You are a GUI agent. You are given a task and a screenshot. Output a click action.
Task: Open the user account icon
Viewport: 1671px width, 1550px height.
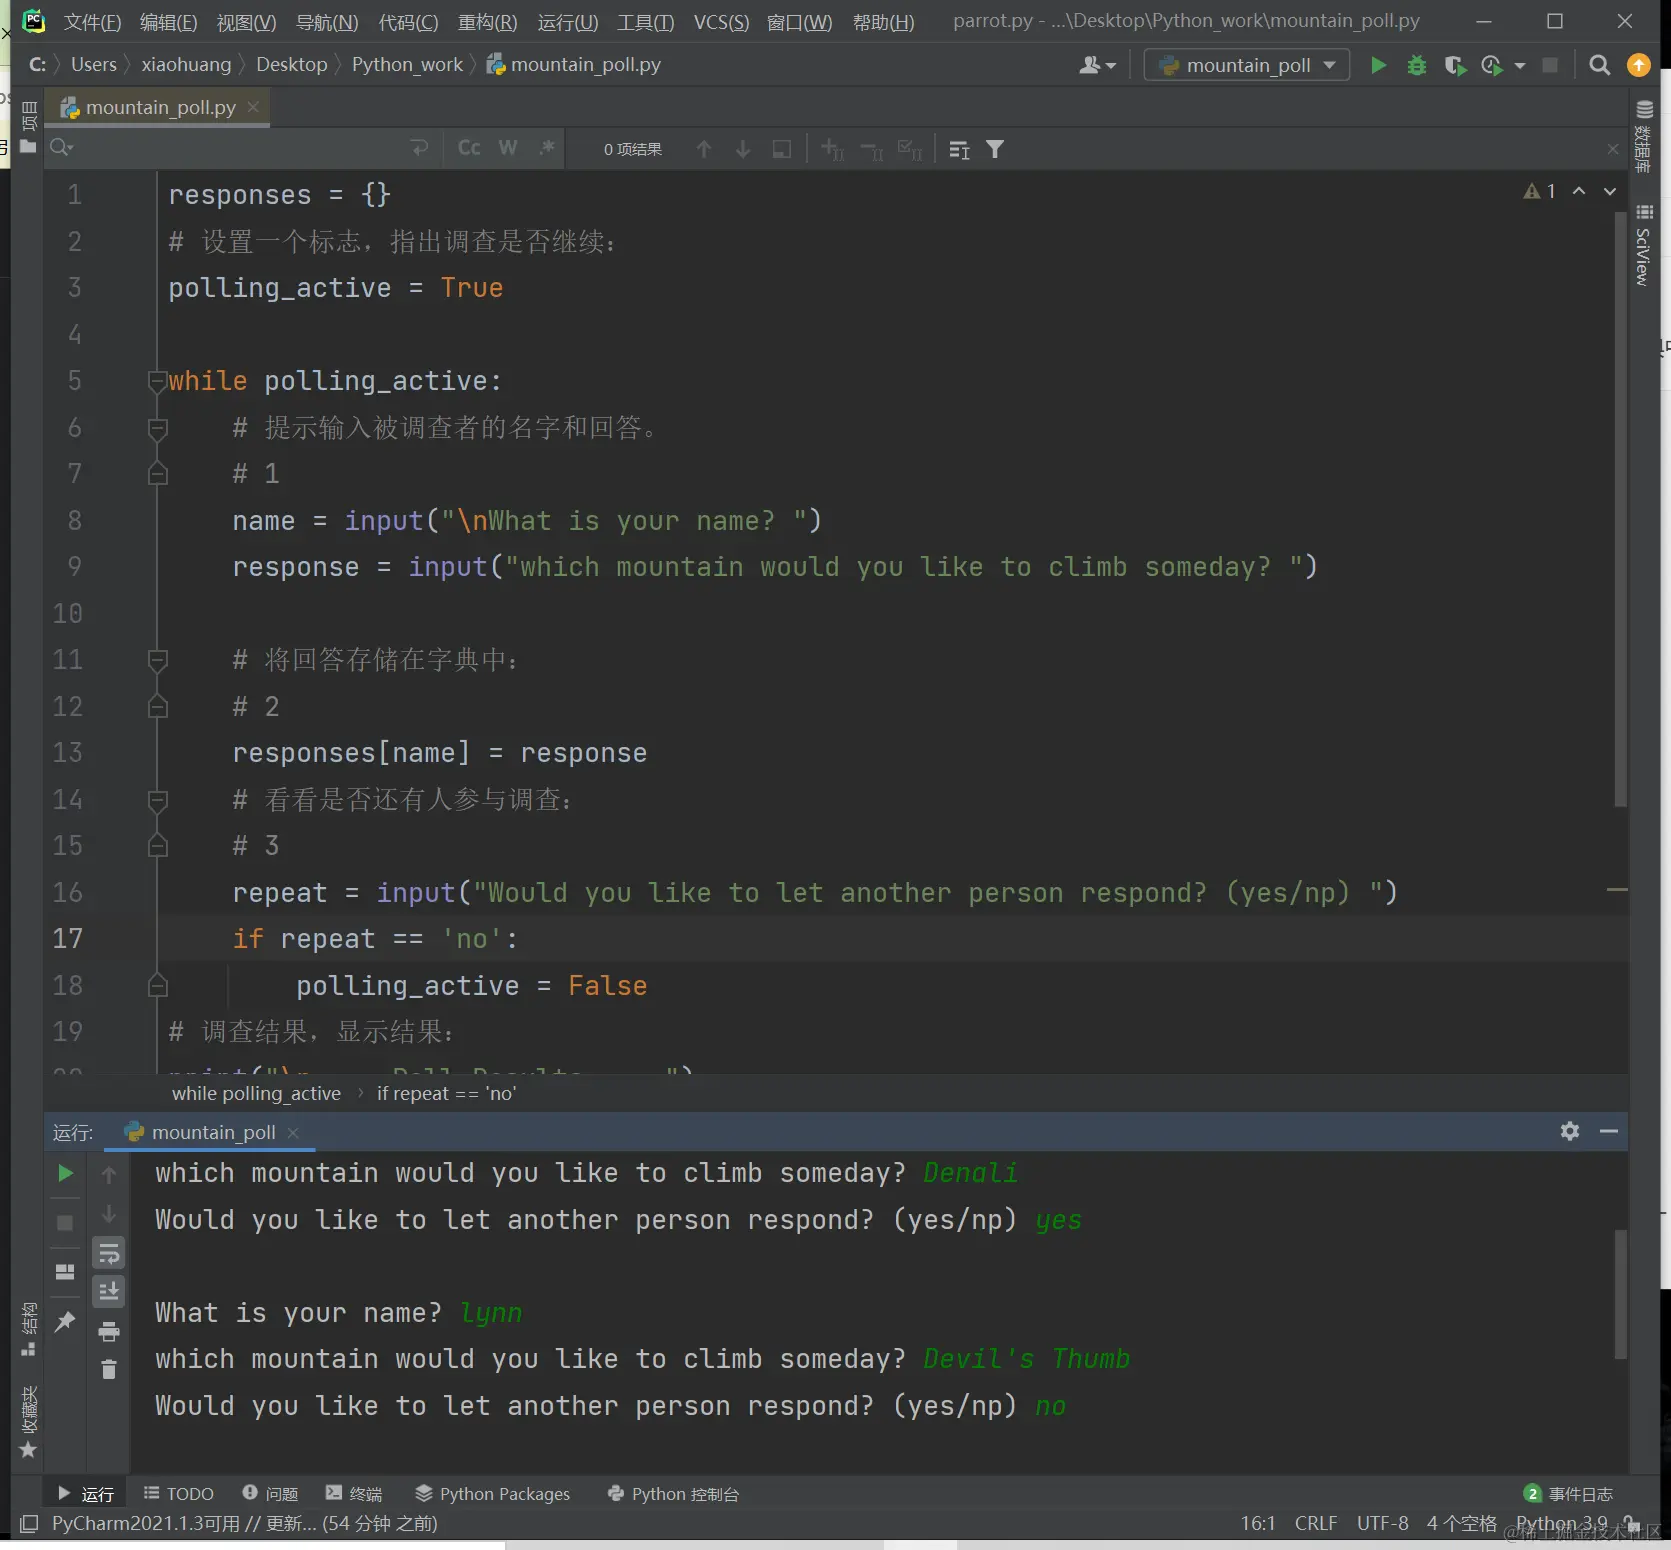coord(1097,65)
